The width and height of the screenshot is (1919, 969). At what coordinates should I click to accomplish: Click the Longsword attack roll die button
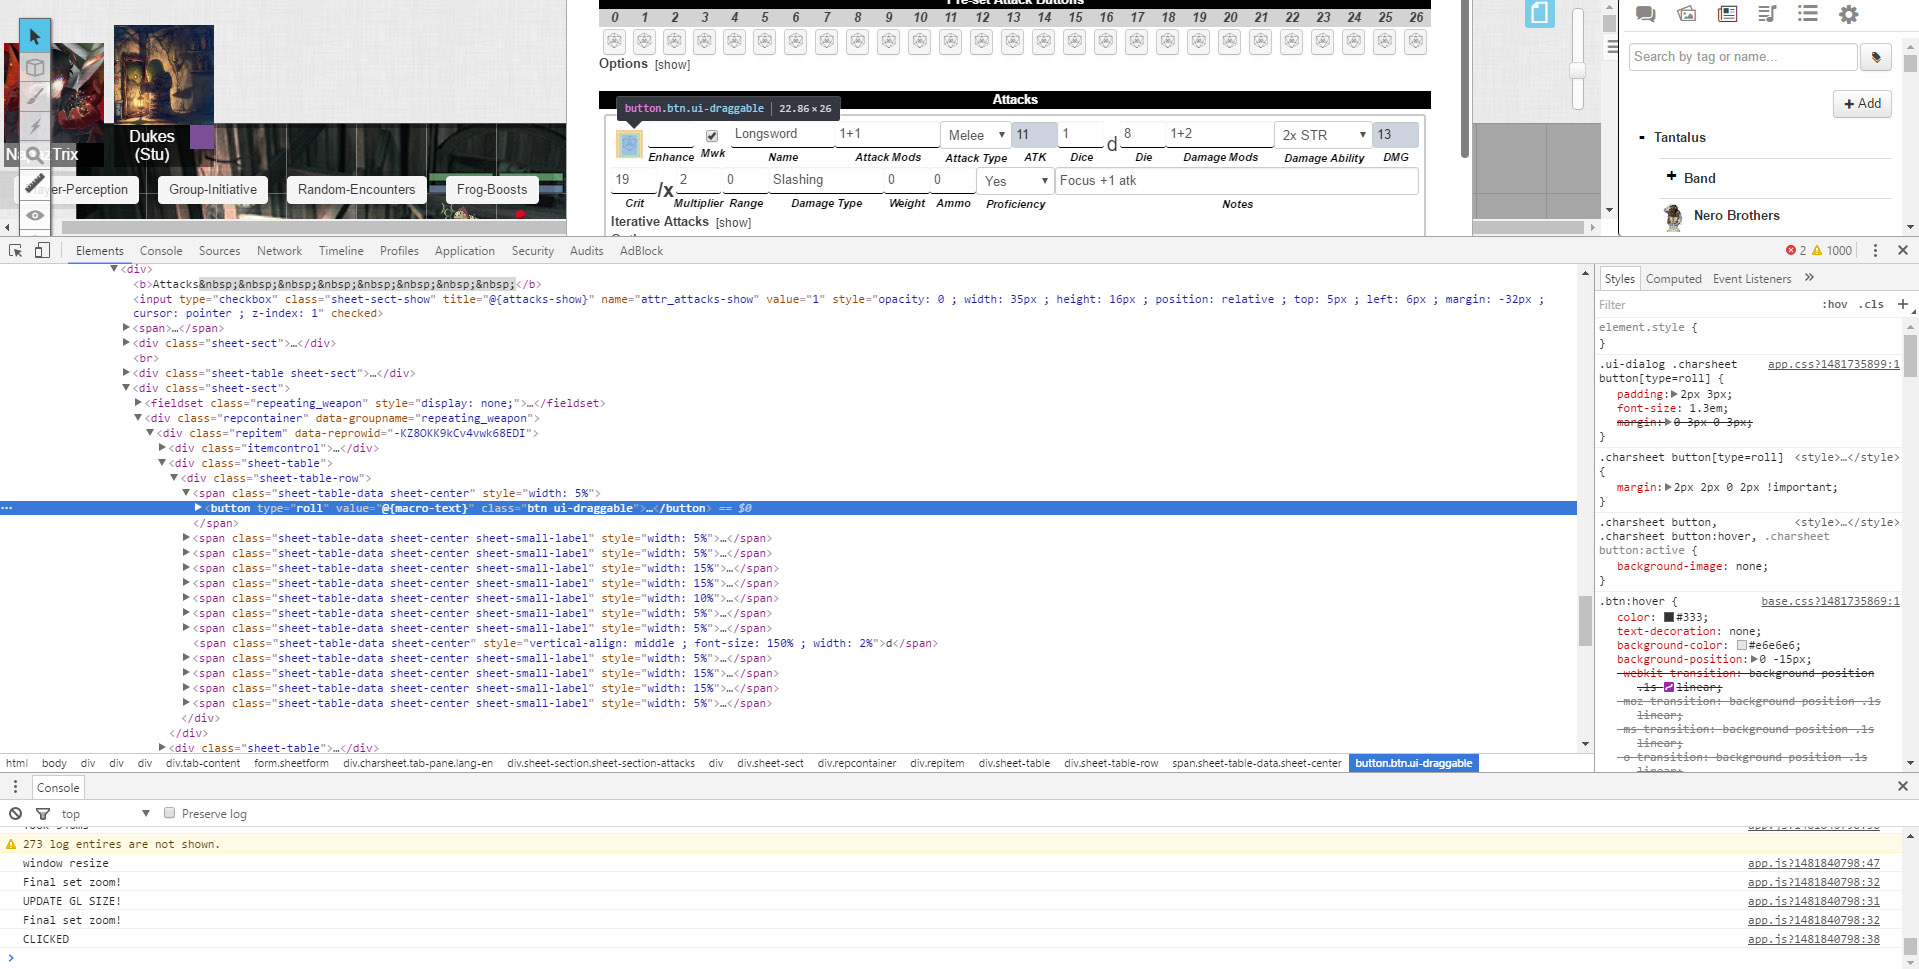pyautogui.click(x=629, y=145)
